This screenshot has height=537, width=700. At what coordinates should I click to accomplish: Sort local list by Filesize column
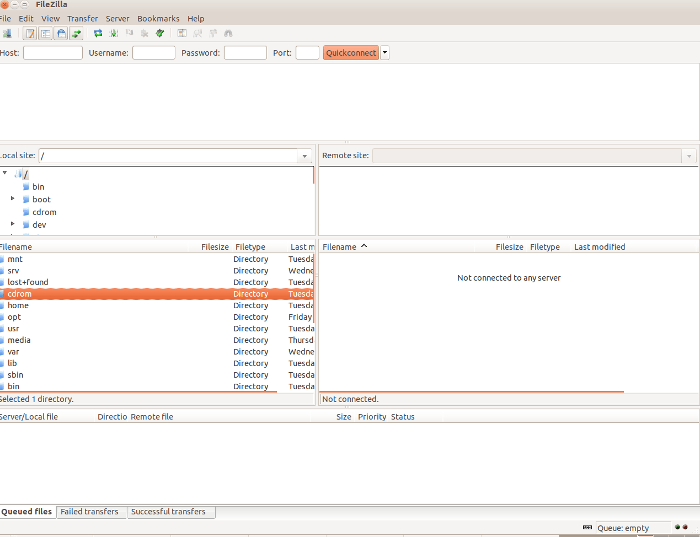[215, 247]
